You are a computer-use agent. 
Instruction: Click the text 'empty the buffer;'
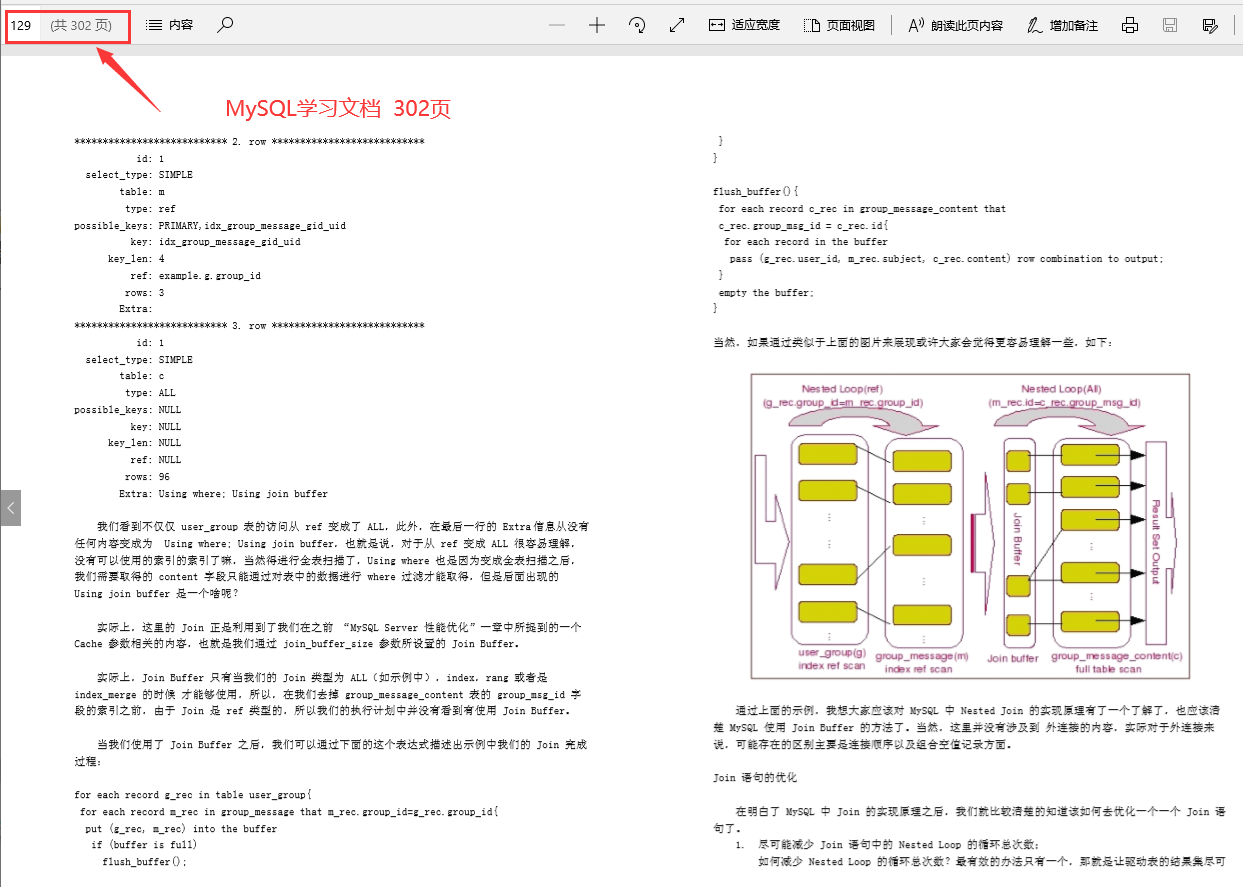coord(766,292)
